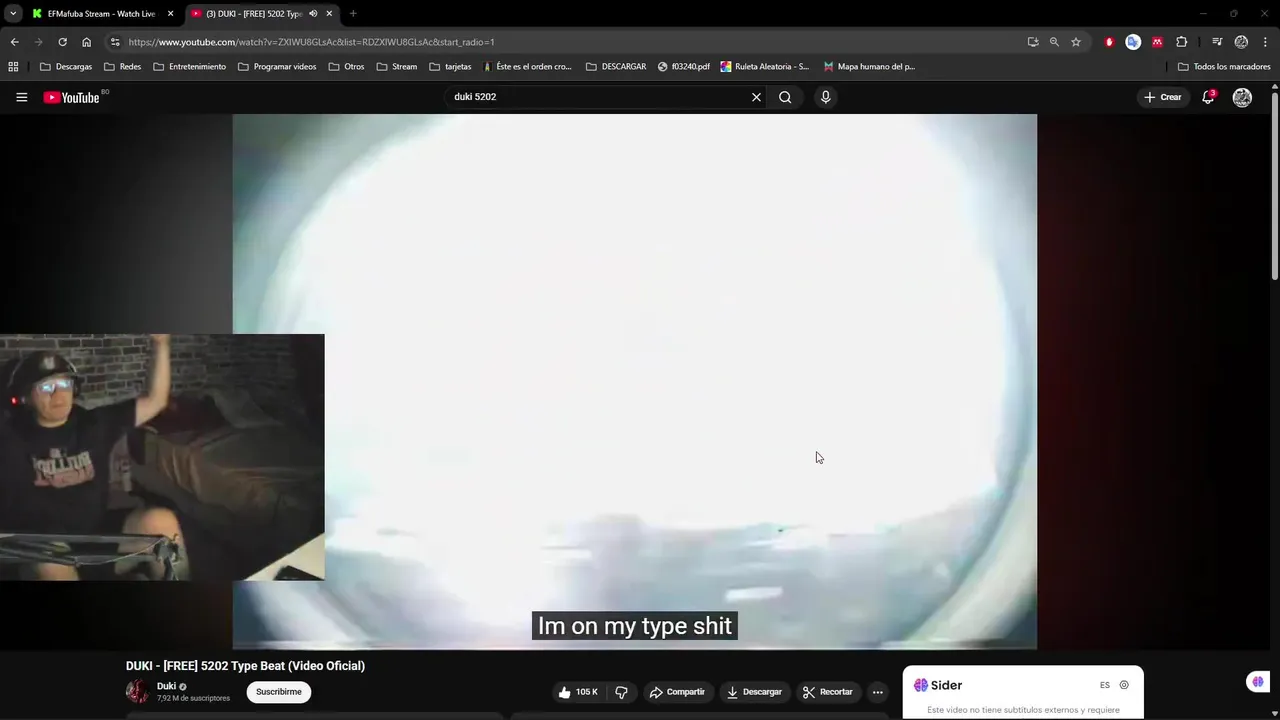Screen dimensions: 1280x720
Task: Open the Crear menu
Action: point(1163,97)
